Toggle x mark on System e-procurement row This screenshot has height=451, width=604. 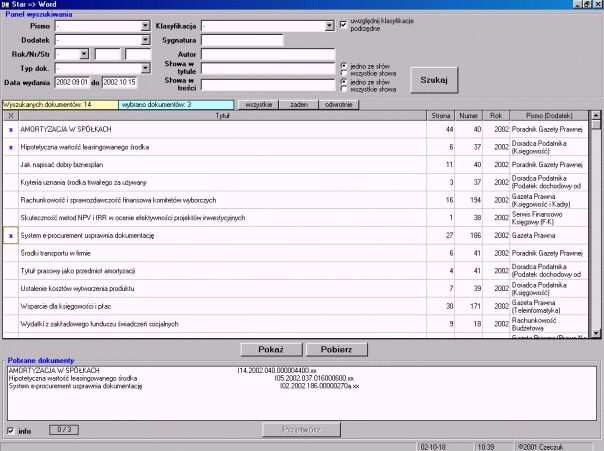pos(10,235)
